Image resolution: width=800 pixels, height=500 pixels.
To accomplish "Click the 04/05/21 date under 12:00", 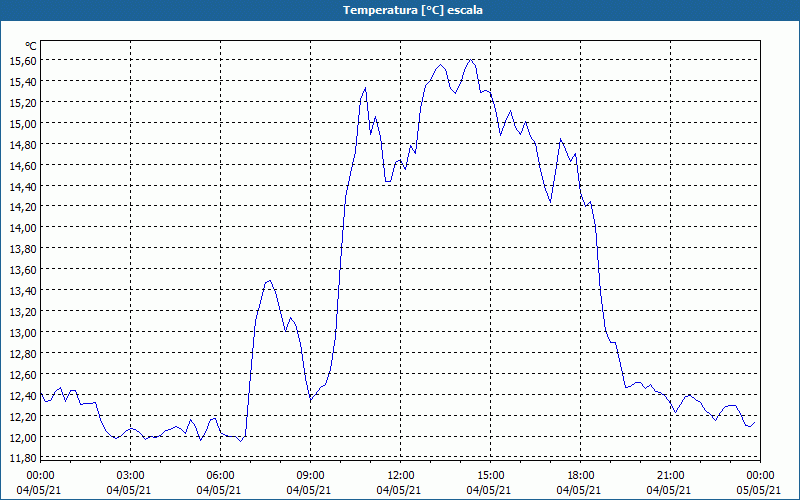I will tap(399, 490).
